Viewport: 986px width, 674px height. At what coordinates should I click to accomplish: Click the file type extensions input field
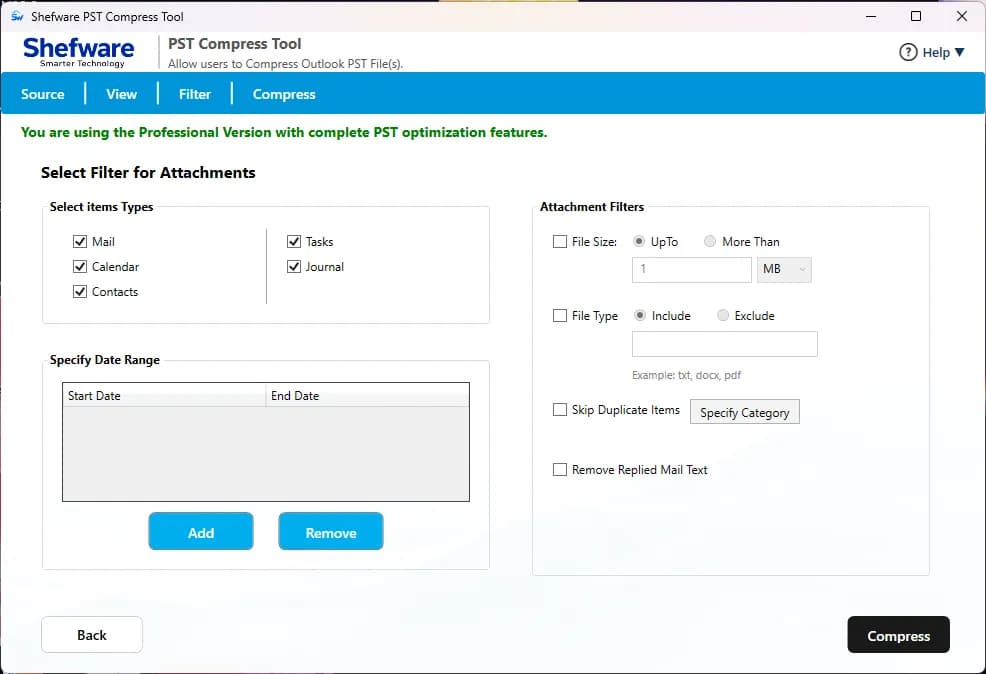724,344
